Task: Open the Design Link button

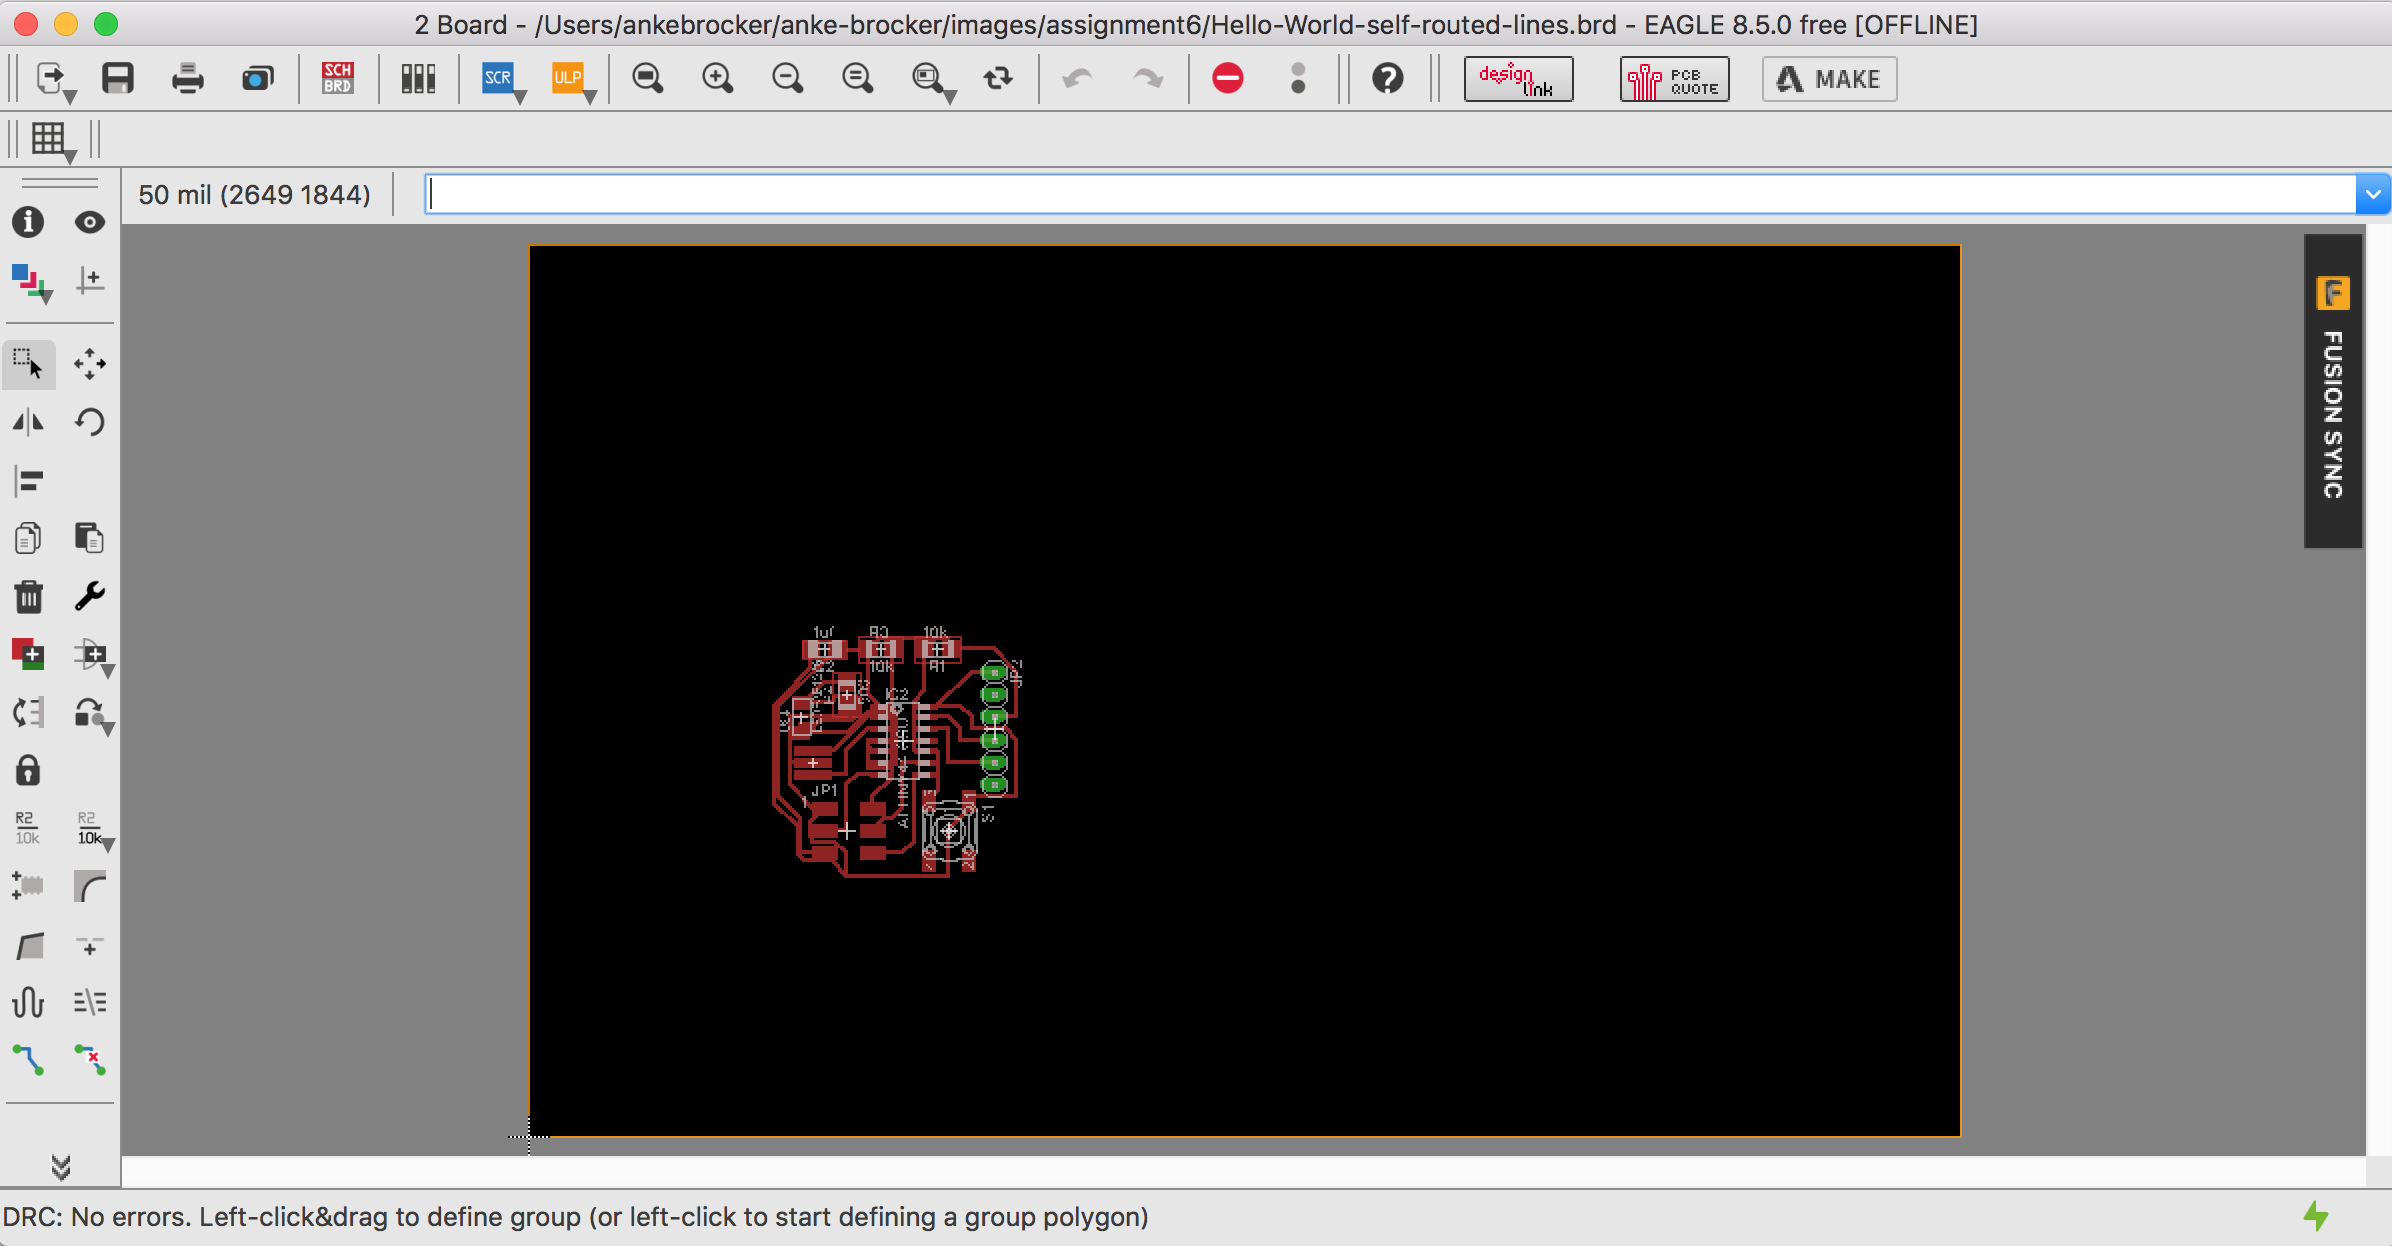Action: tap(1518, 79)
